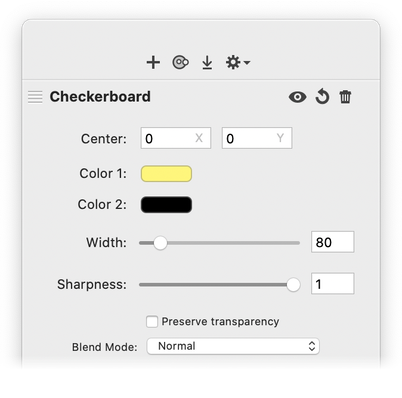Hide Checkerboard effect with eye icon
402x398 pixels.
[x=297, y=97]
